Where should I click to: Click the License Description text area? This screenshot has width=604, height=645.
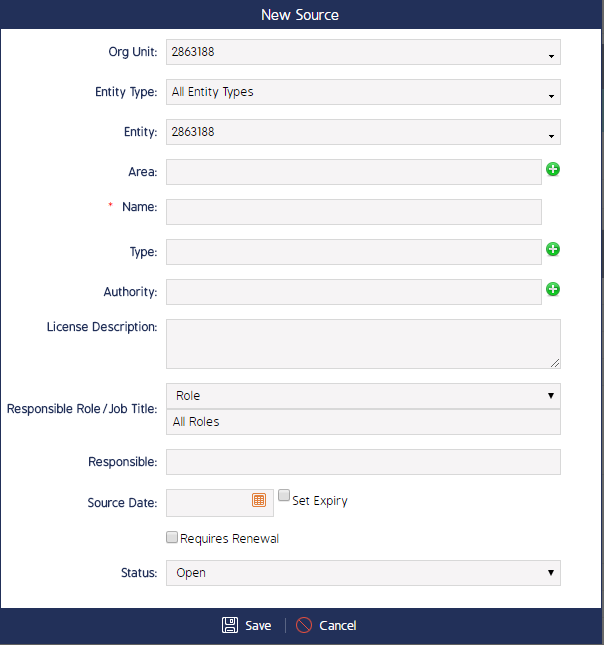(x=363, y=344)
